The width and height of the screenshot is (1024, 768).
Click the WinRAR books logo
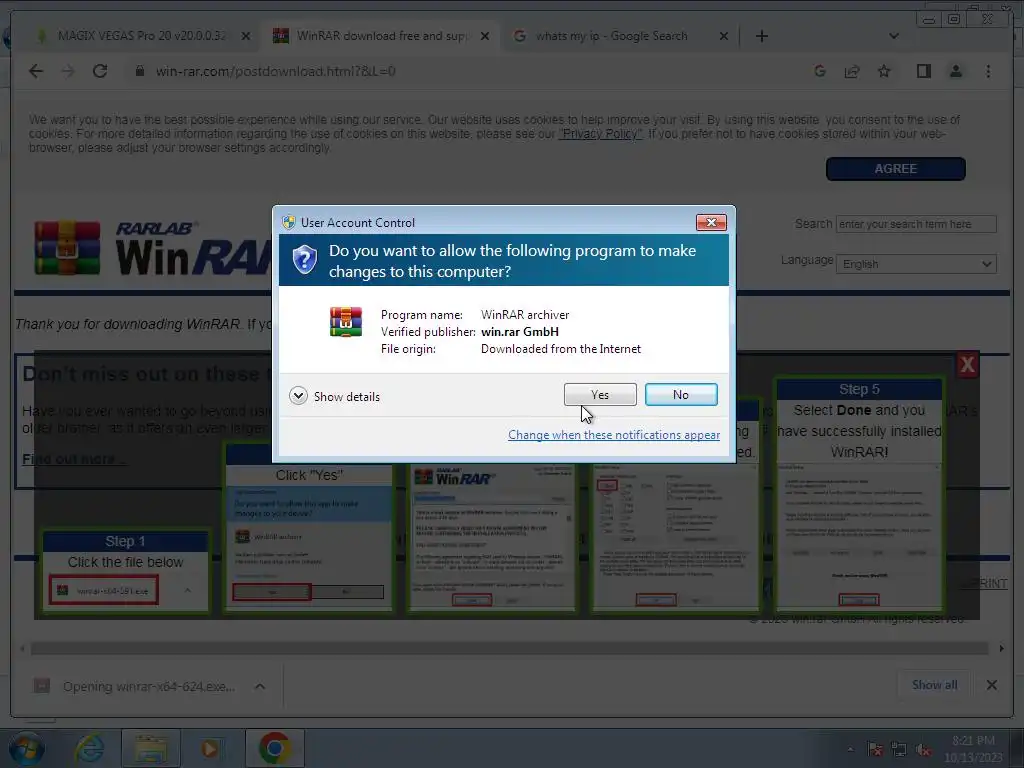tap(67, 248)
